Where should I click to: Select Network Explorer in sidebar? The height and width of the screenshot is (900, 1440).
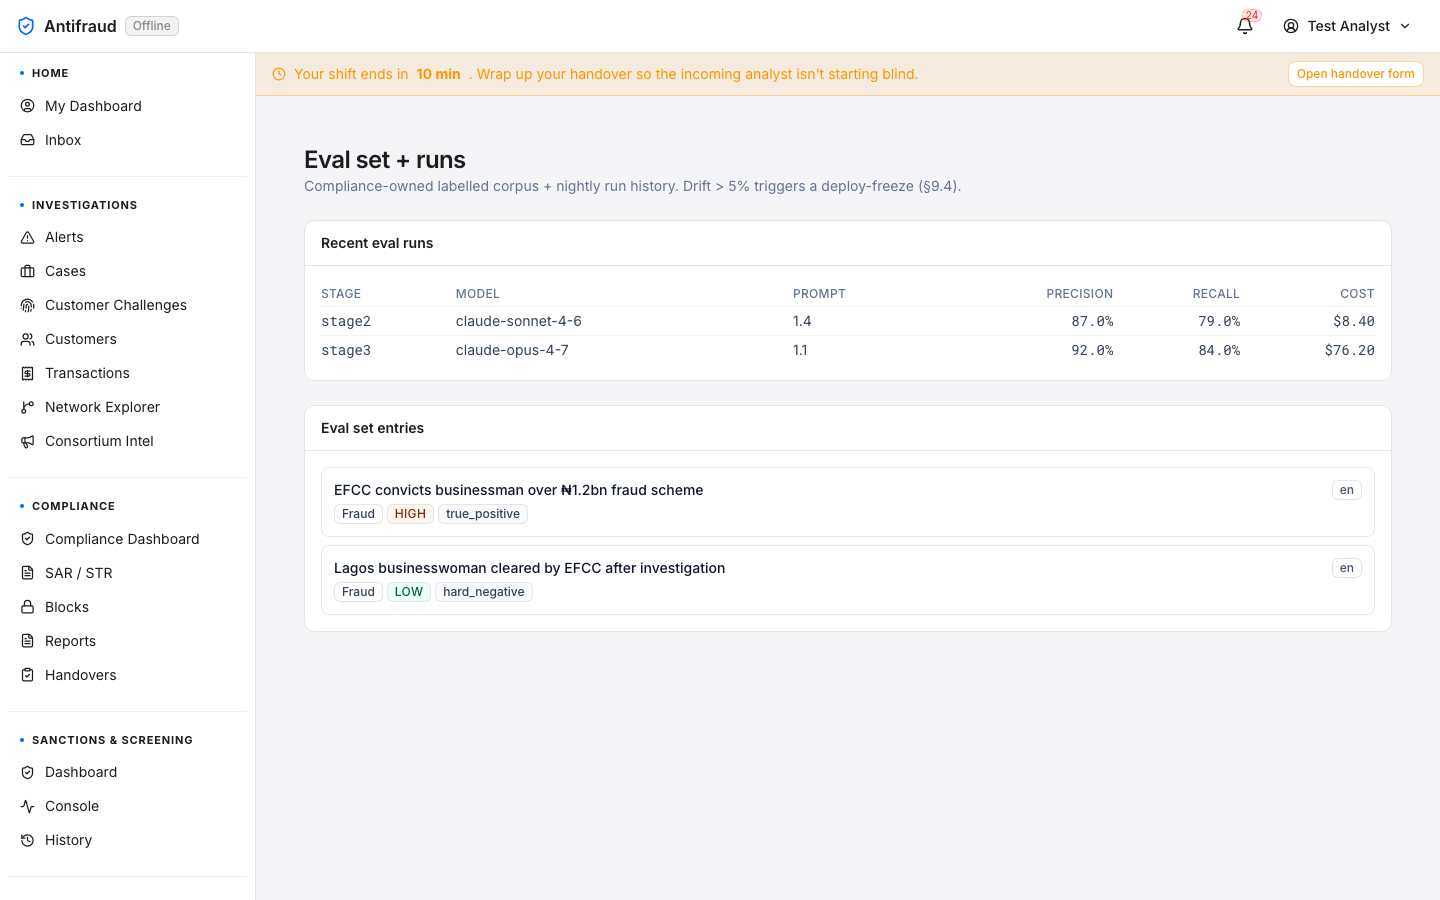coord(127,407)
